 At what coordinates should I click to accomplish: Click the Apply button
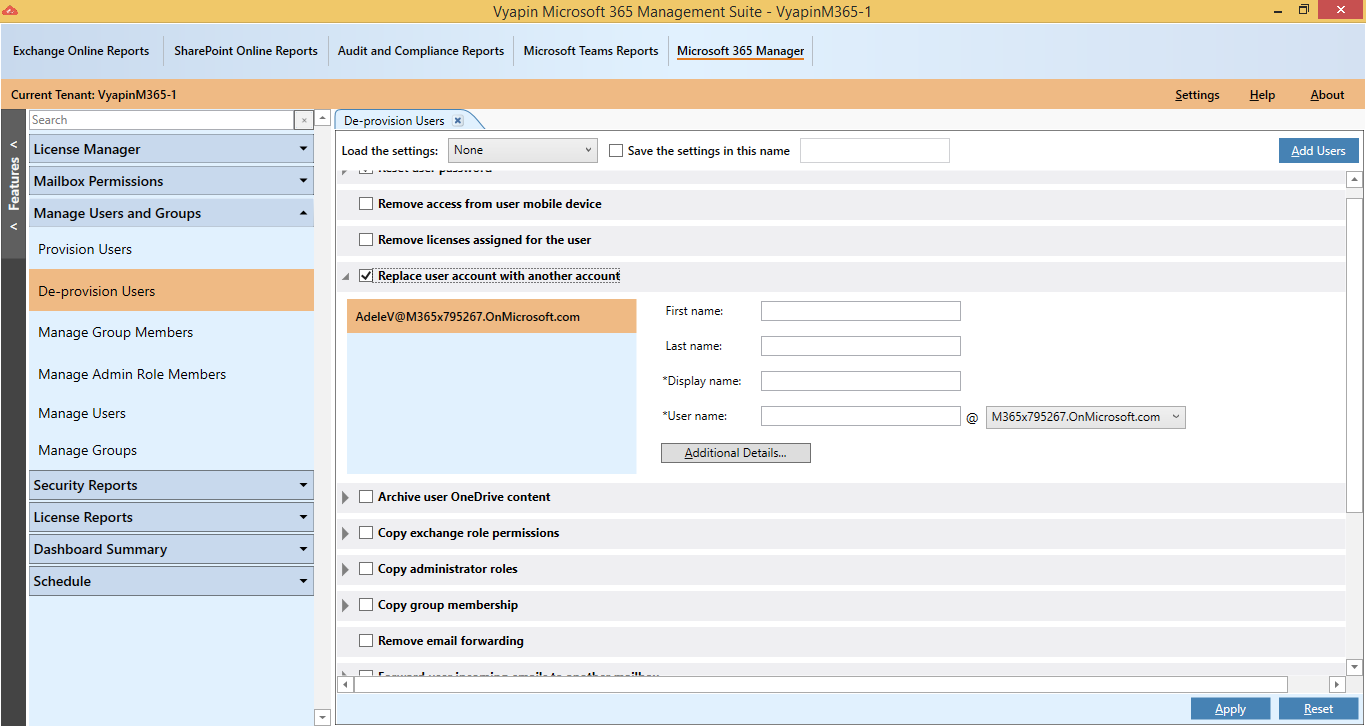1230,708
